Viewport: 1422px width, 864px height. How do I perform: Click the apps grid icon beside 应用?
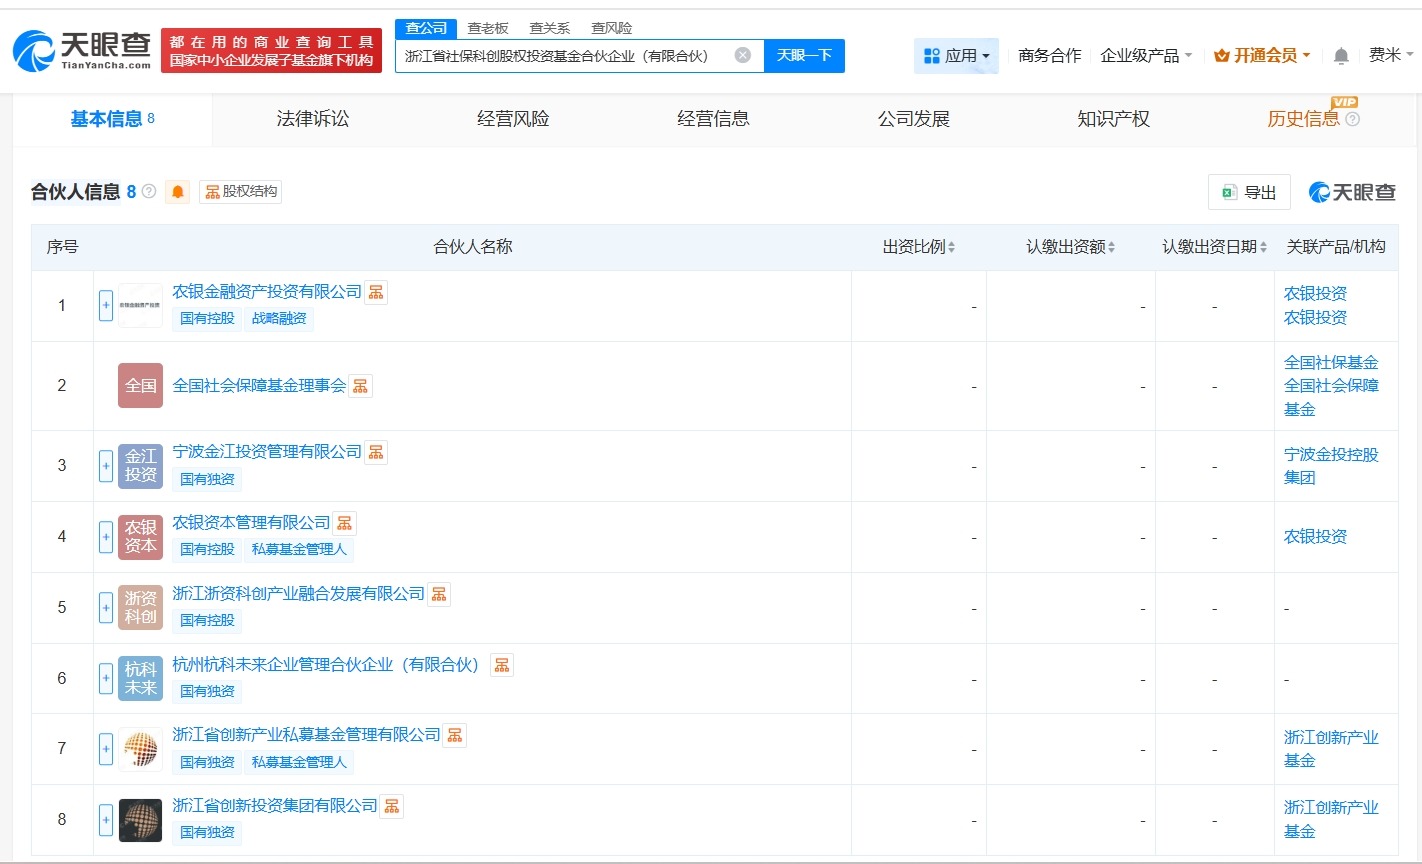coord(932,56)
